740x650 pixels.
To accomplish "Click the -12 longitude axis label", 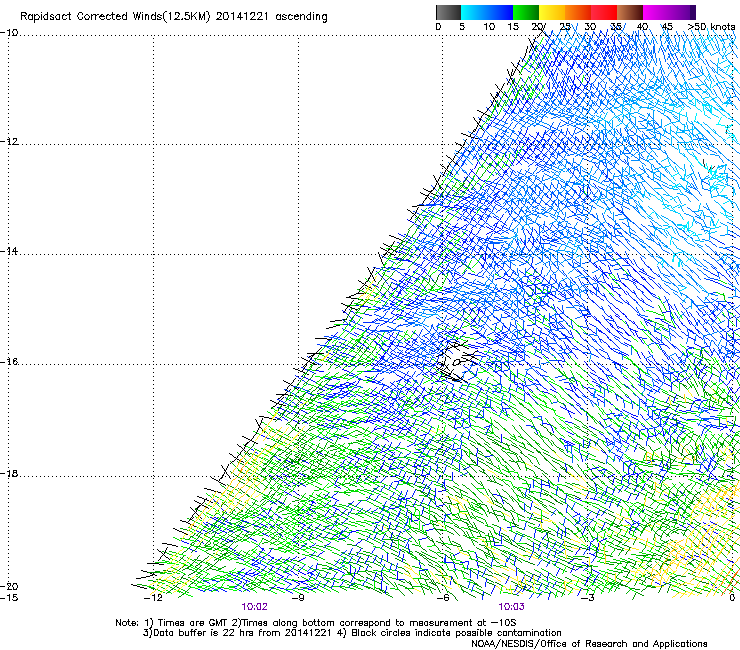I will click(153, 598).
